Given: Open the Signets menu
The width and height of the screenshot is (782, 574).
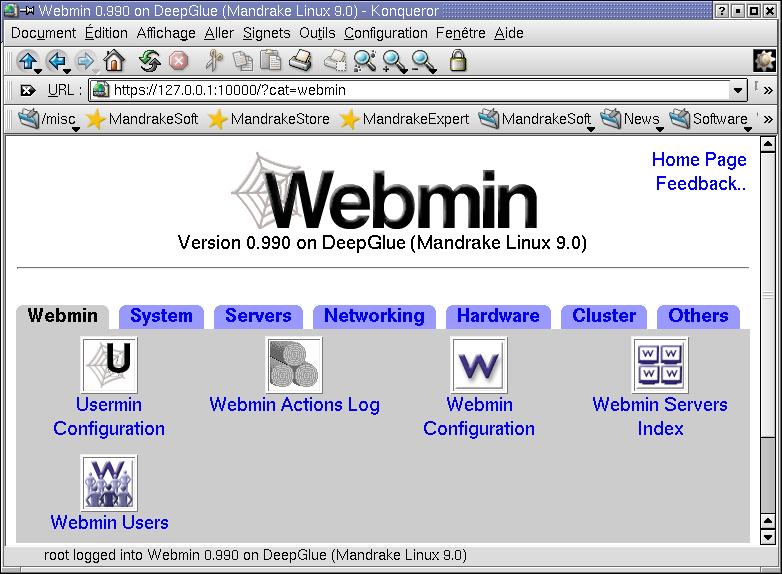Looking at the screenshot, I should tap(267, 33).
